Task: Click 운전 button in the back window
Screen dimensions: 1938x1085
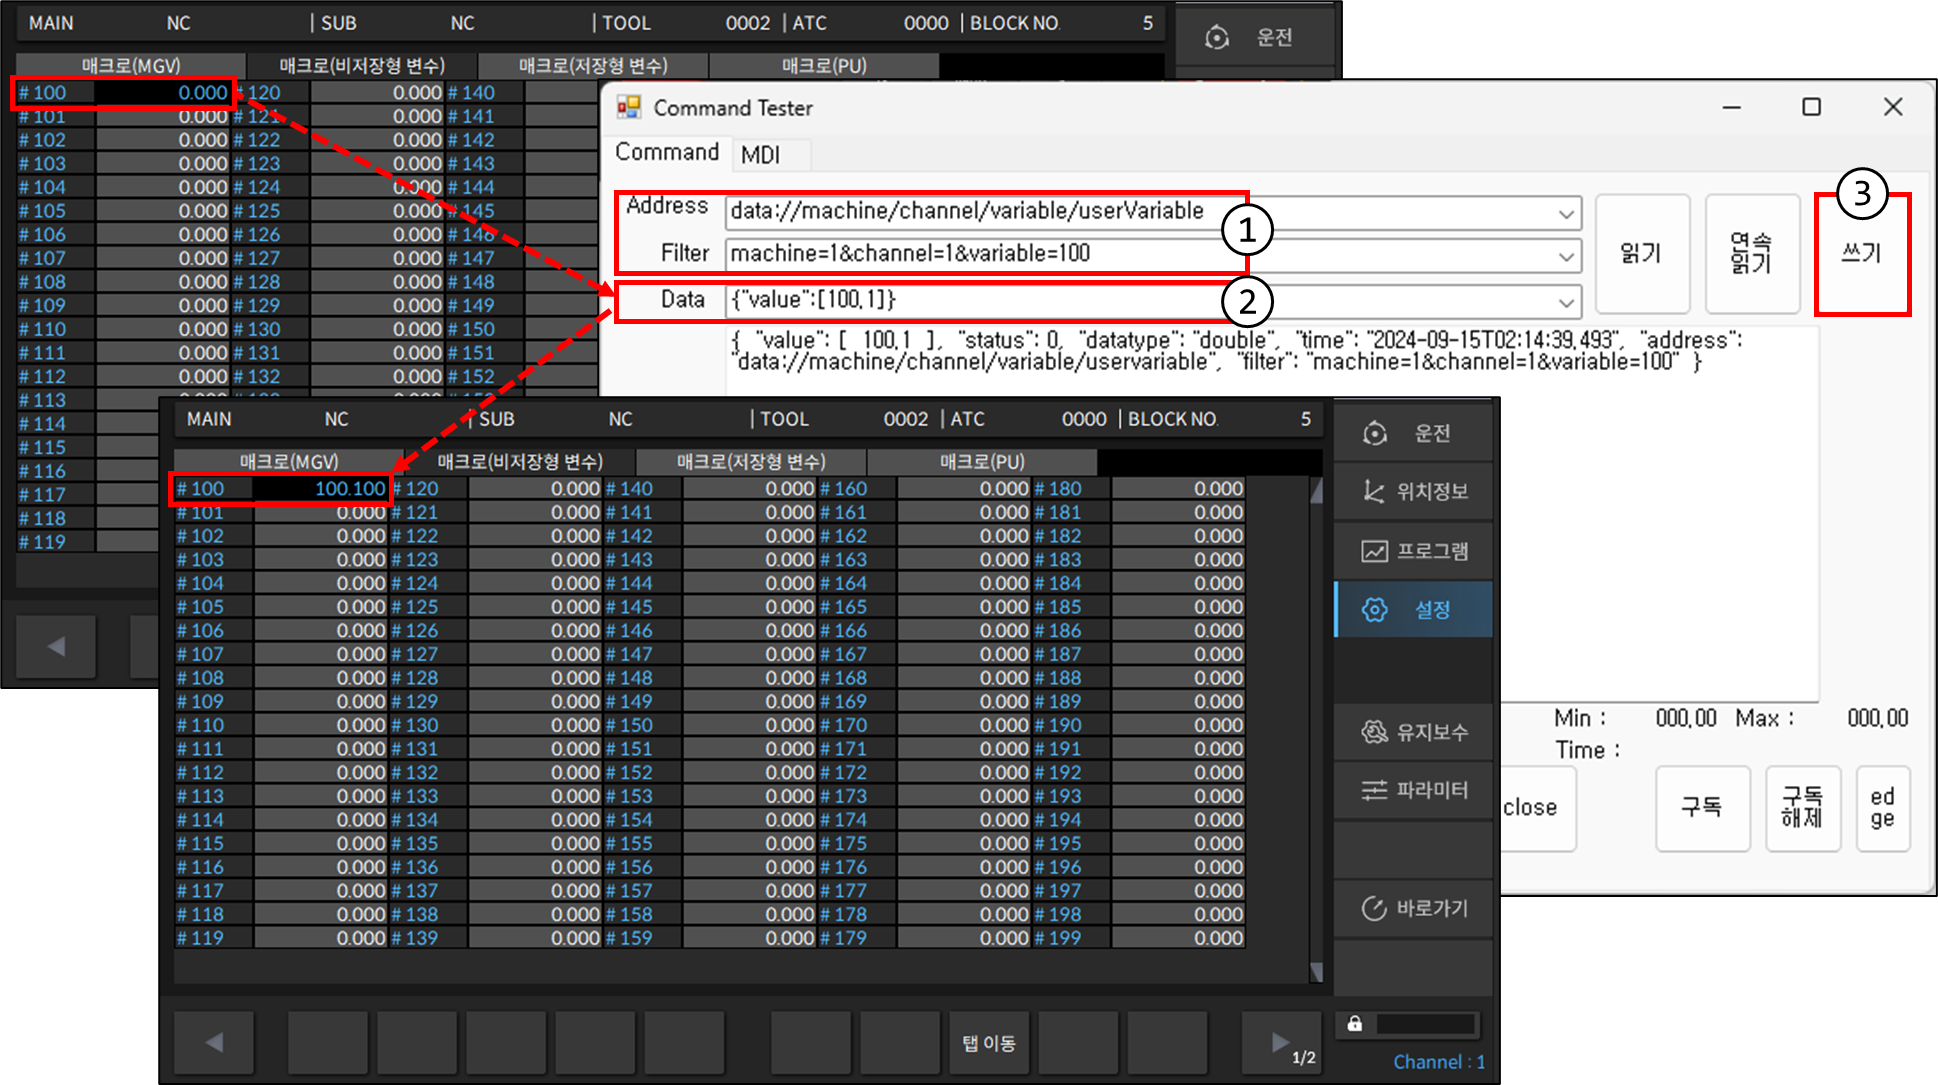Action: 1255,37
